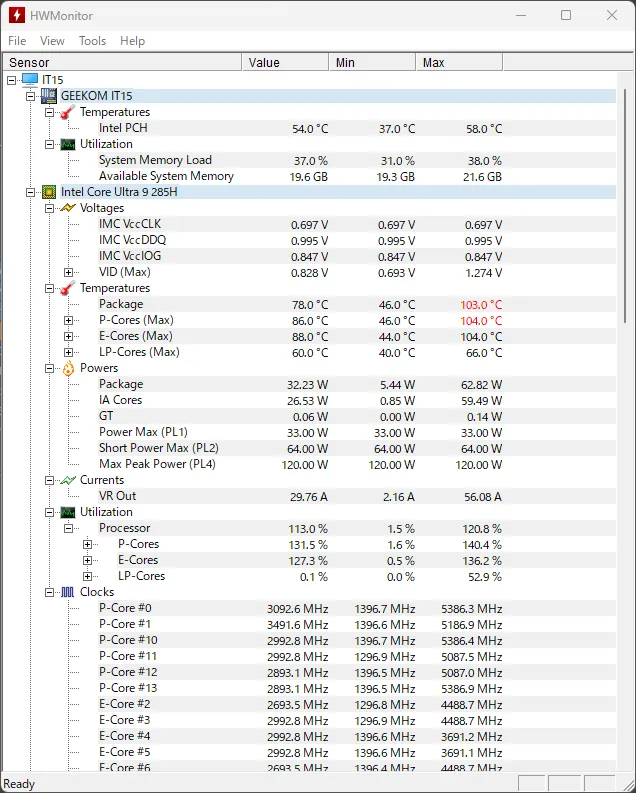Screen dimensions: 636x793
Task: Open the View menu
Action: tap(52, 40)
